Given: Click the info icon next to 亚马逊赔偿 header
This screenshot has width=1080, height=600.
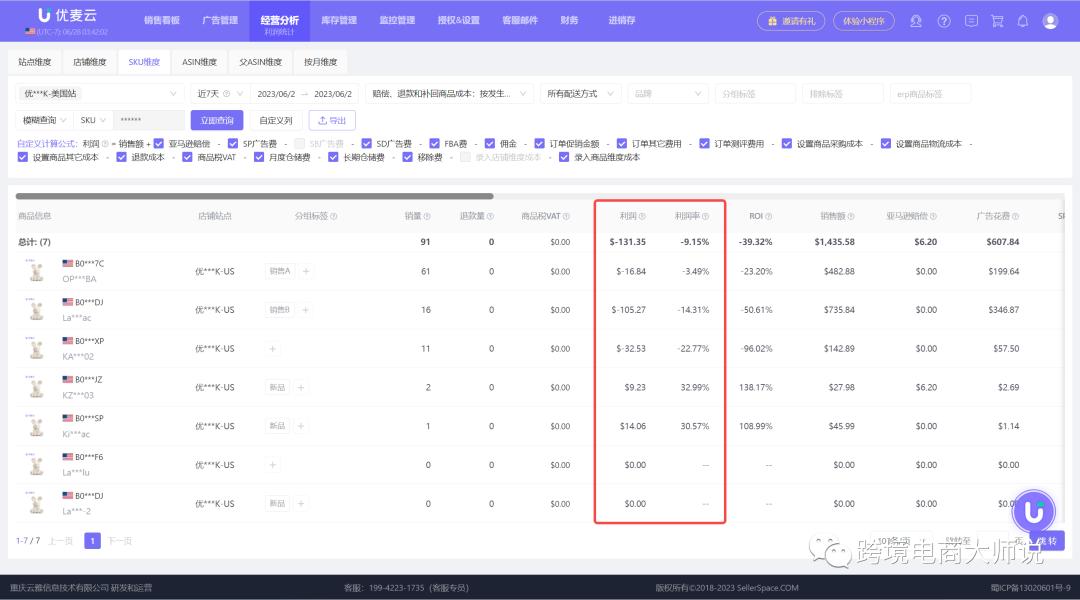Looking at the screenshot, I should point(933,216).
